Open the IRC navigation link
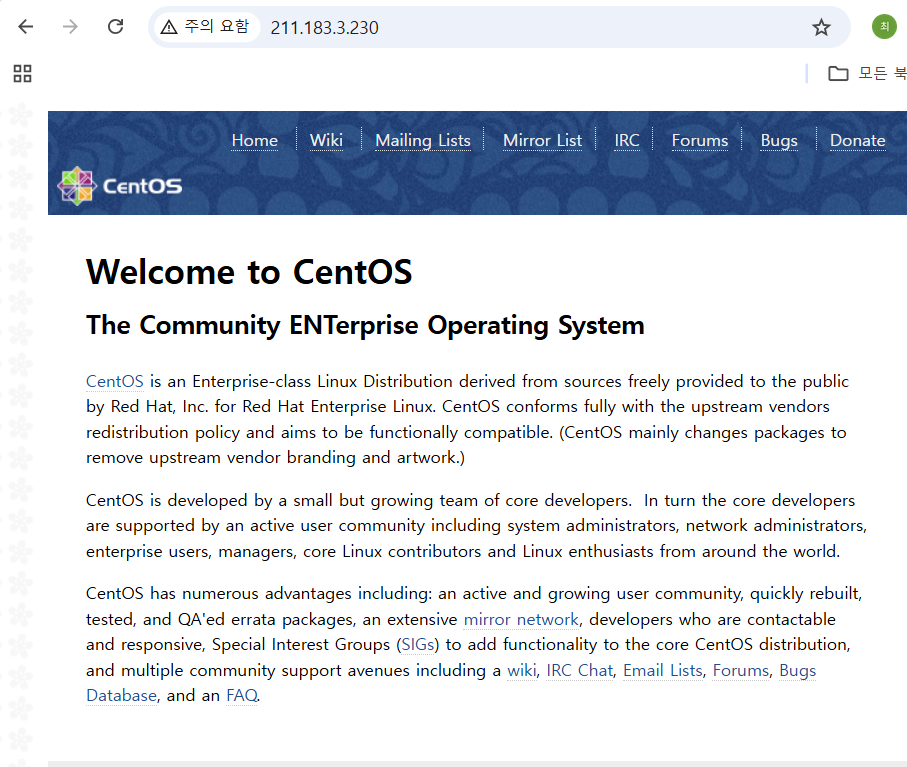Screen dimensions: 907x767 click(627, 141)
